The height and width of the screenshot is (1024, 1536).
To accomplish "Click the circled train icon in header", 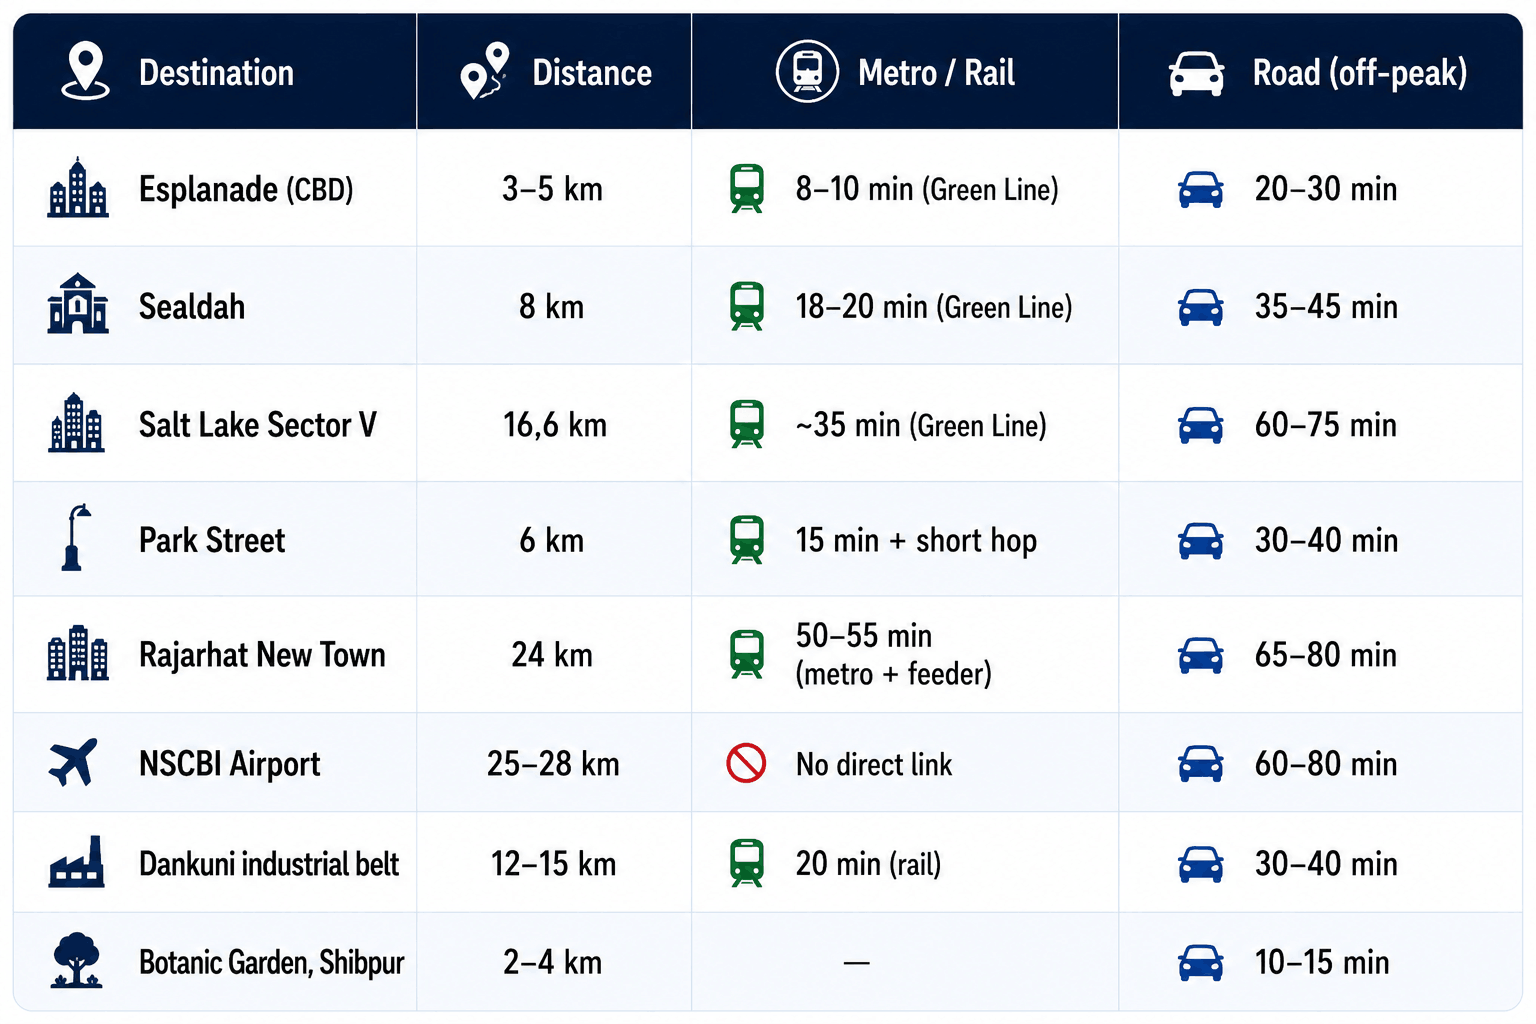I will coord(807,71).
